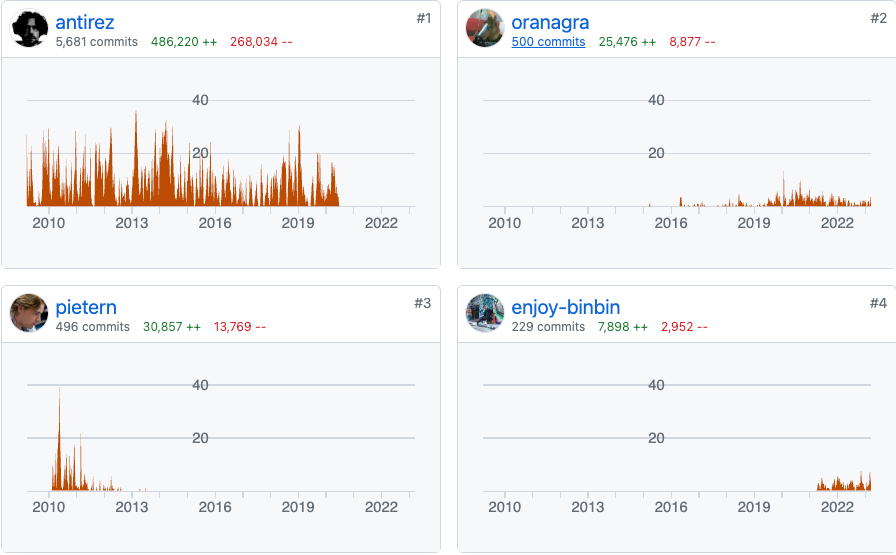This screenshot has width=896, height=555.
Task: Click the #1 rank label
Action: pos(423,18)
